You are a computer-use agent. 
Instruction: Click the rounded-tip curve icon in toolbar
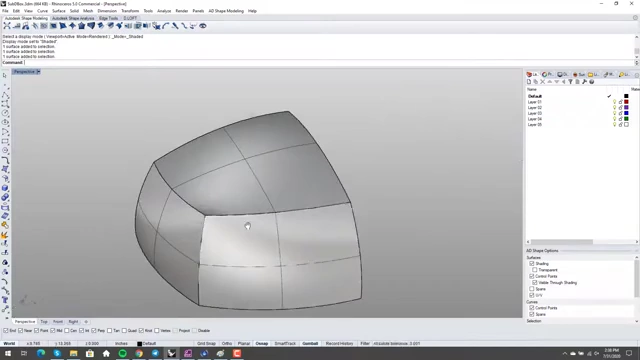coord(166,26)
